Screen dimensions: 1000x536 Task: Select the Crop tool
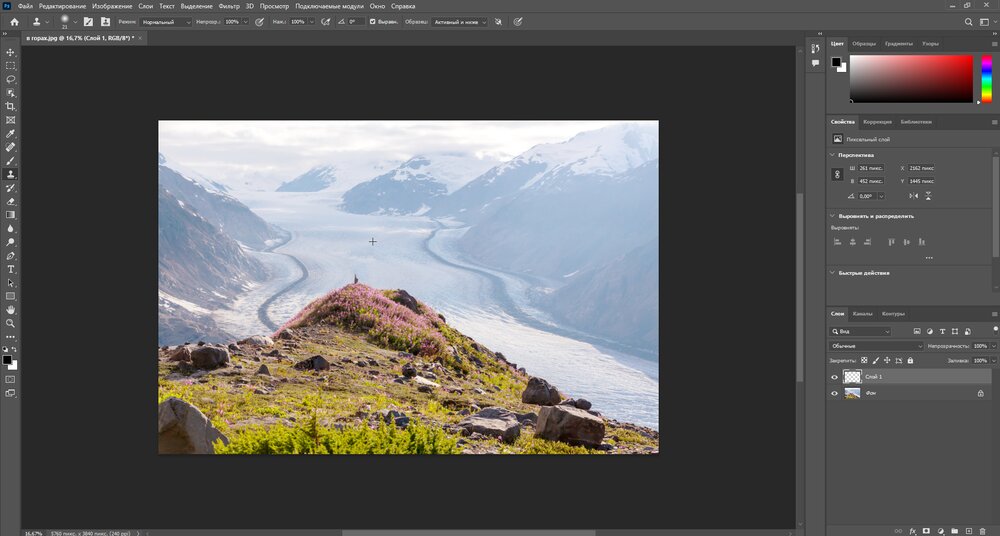11,106
